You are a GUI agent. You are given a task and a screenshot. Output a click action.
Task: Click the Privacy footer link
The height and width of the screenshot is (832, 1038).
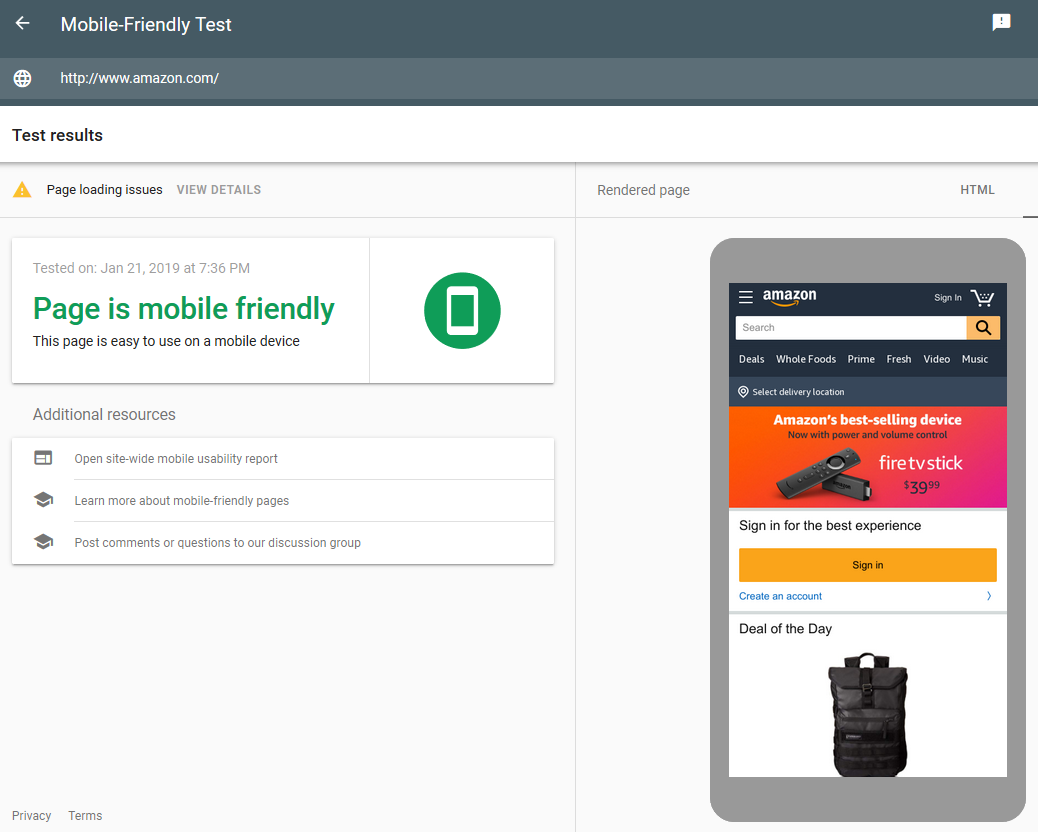click(x=31, y=815)
